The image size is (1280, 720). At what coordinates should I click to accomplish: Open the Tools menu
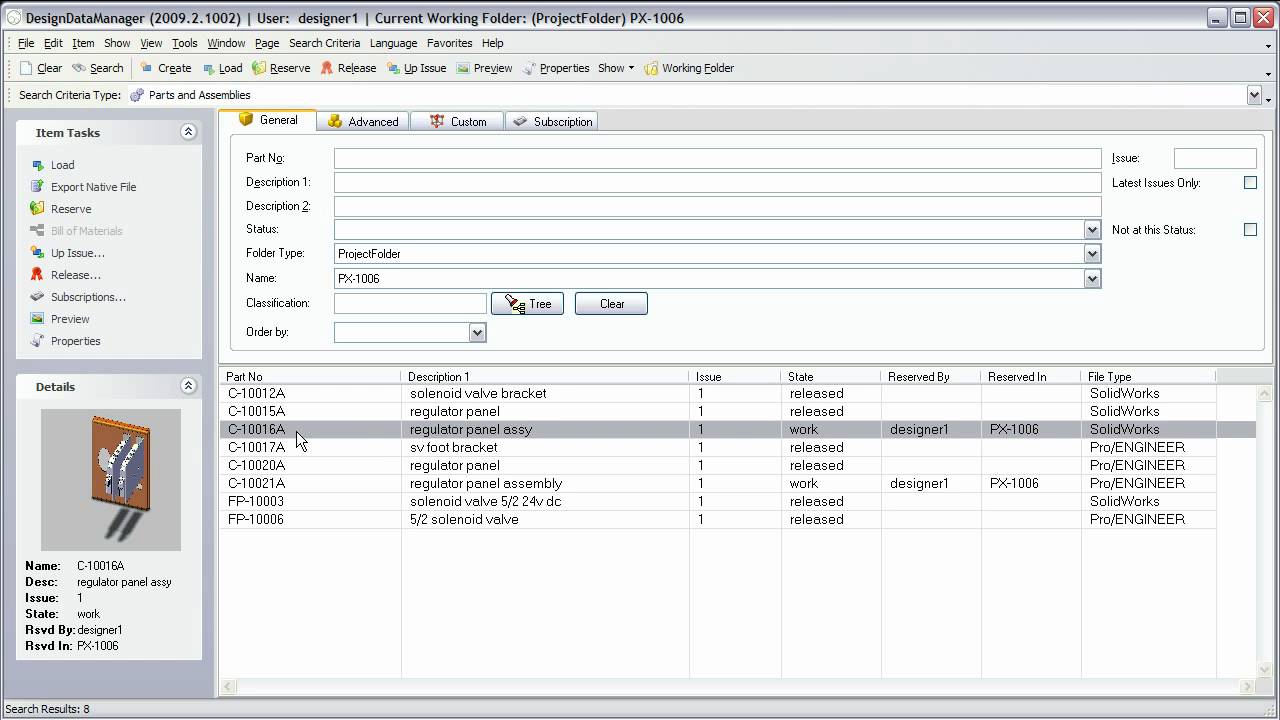(x=184, y=43)
